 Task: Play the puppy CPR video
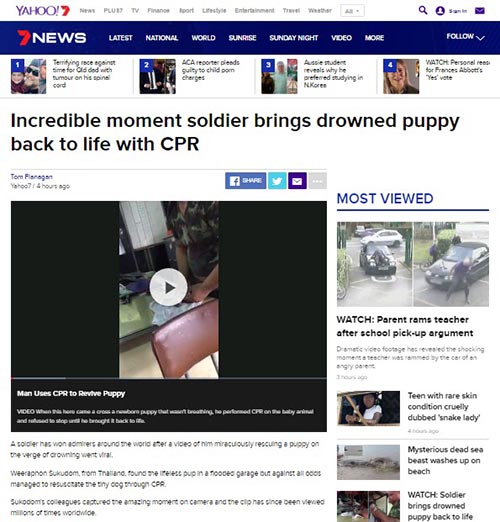168,287
